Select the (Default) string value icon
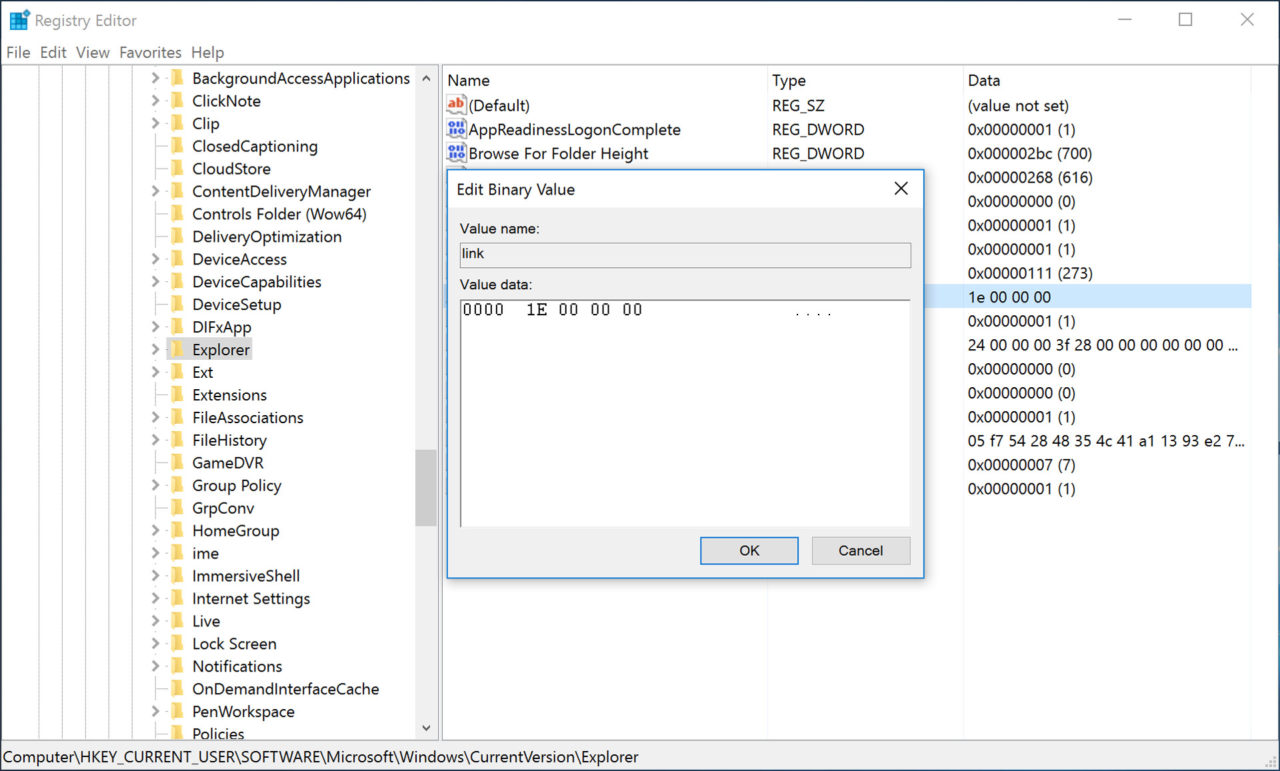The image size is (1280, 771). click(x=456, y=105)
